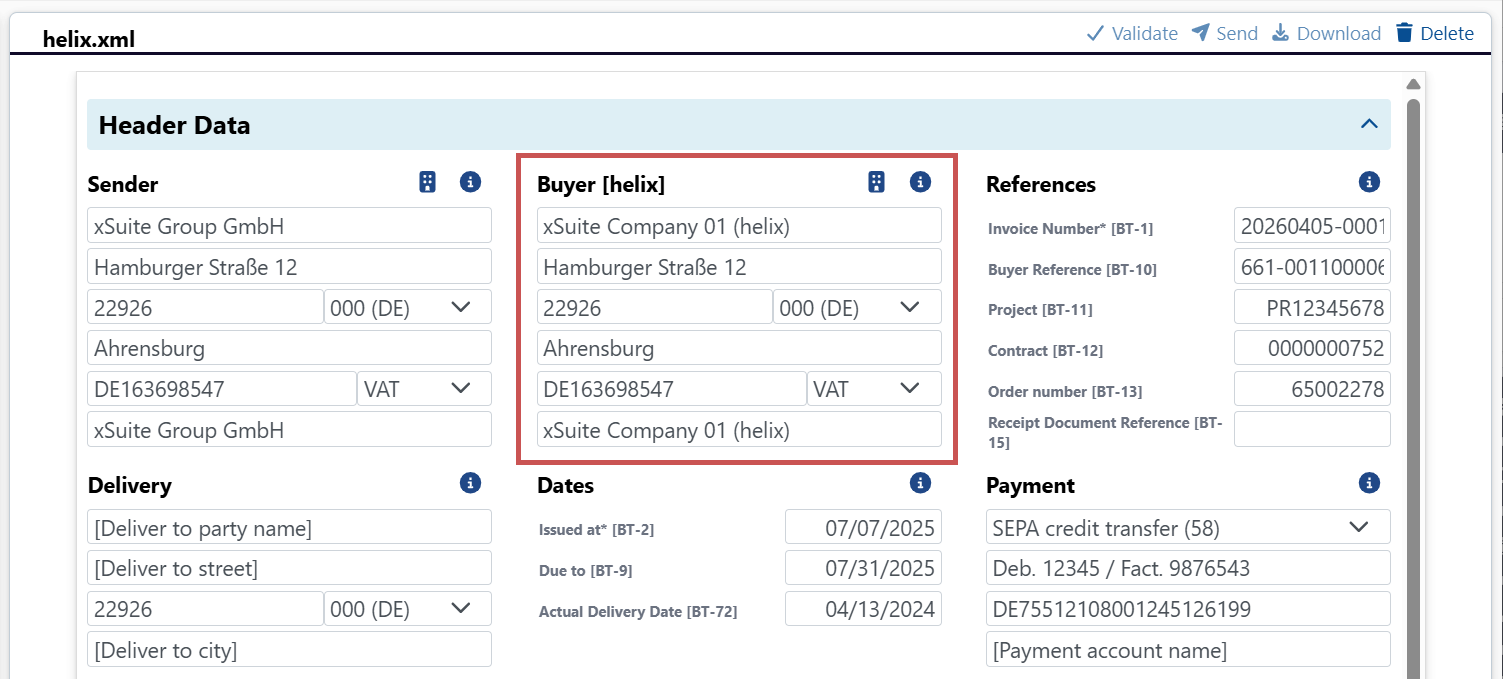
Task: Click the Send paper plane icon
Action: (x=1200, y=33)
